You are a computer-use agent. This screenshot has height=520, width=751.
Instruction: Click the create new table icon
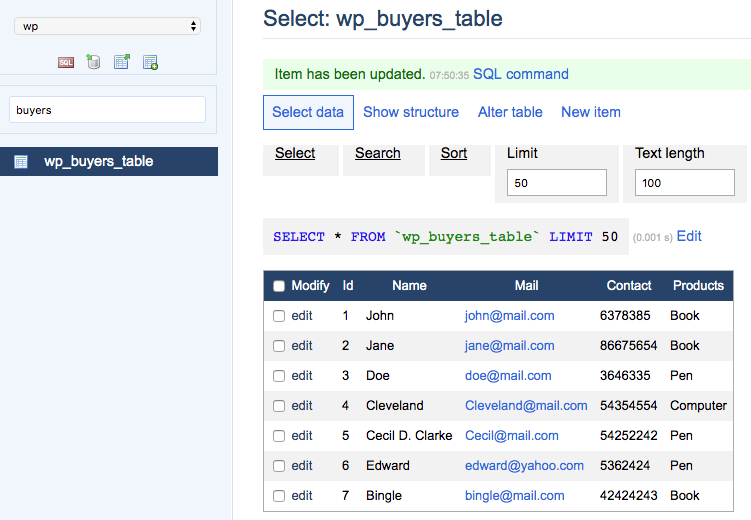point(150,62)
